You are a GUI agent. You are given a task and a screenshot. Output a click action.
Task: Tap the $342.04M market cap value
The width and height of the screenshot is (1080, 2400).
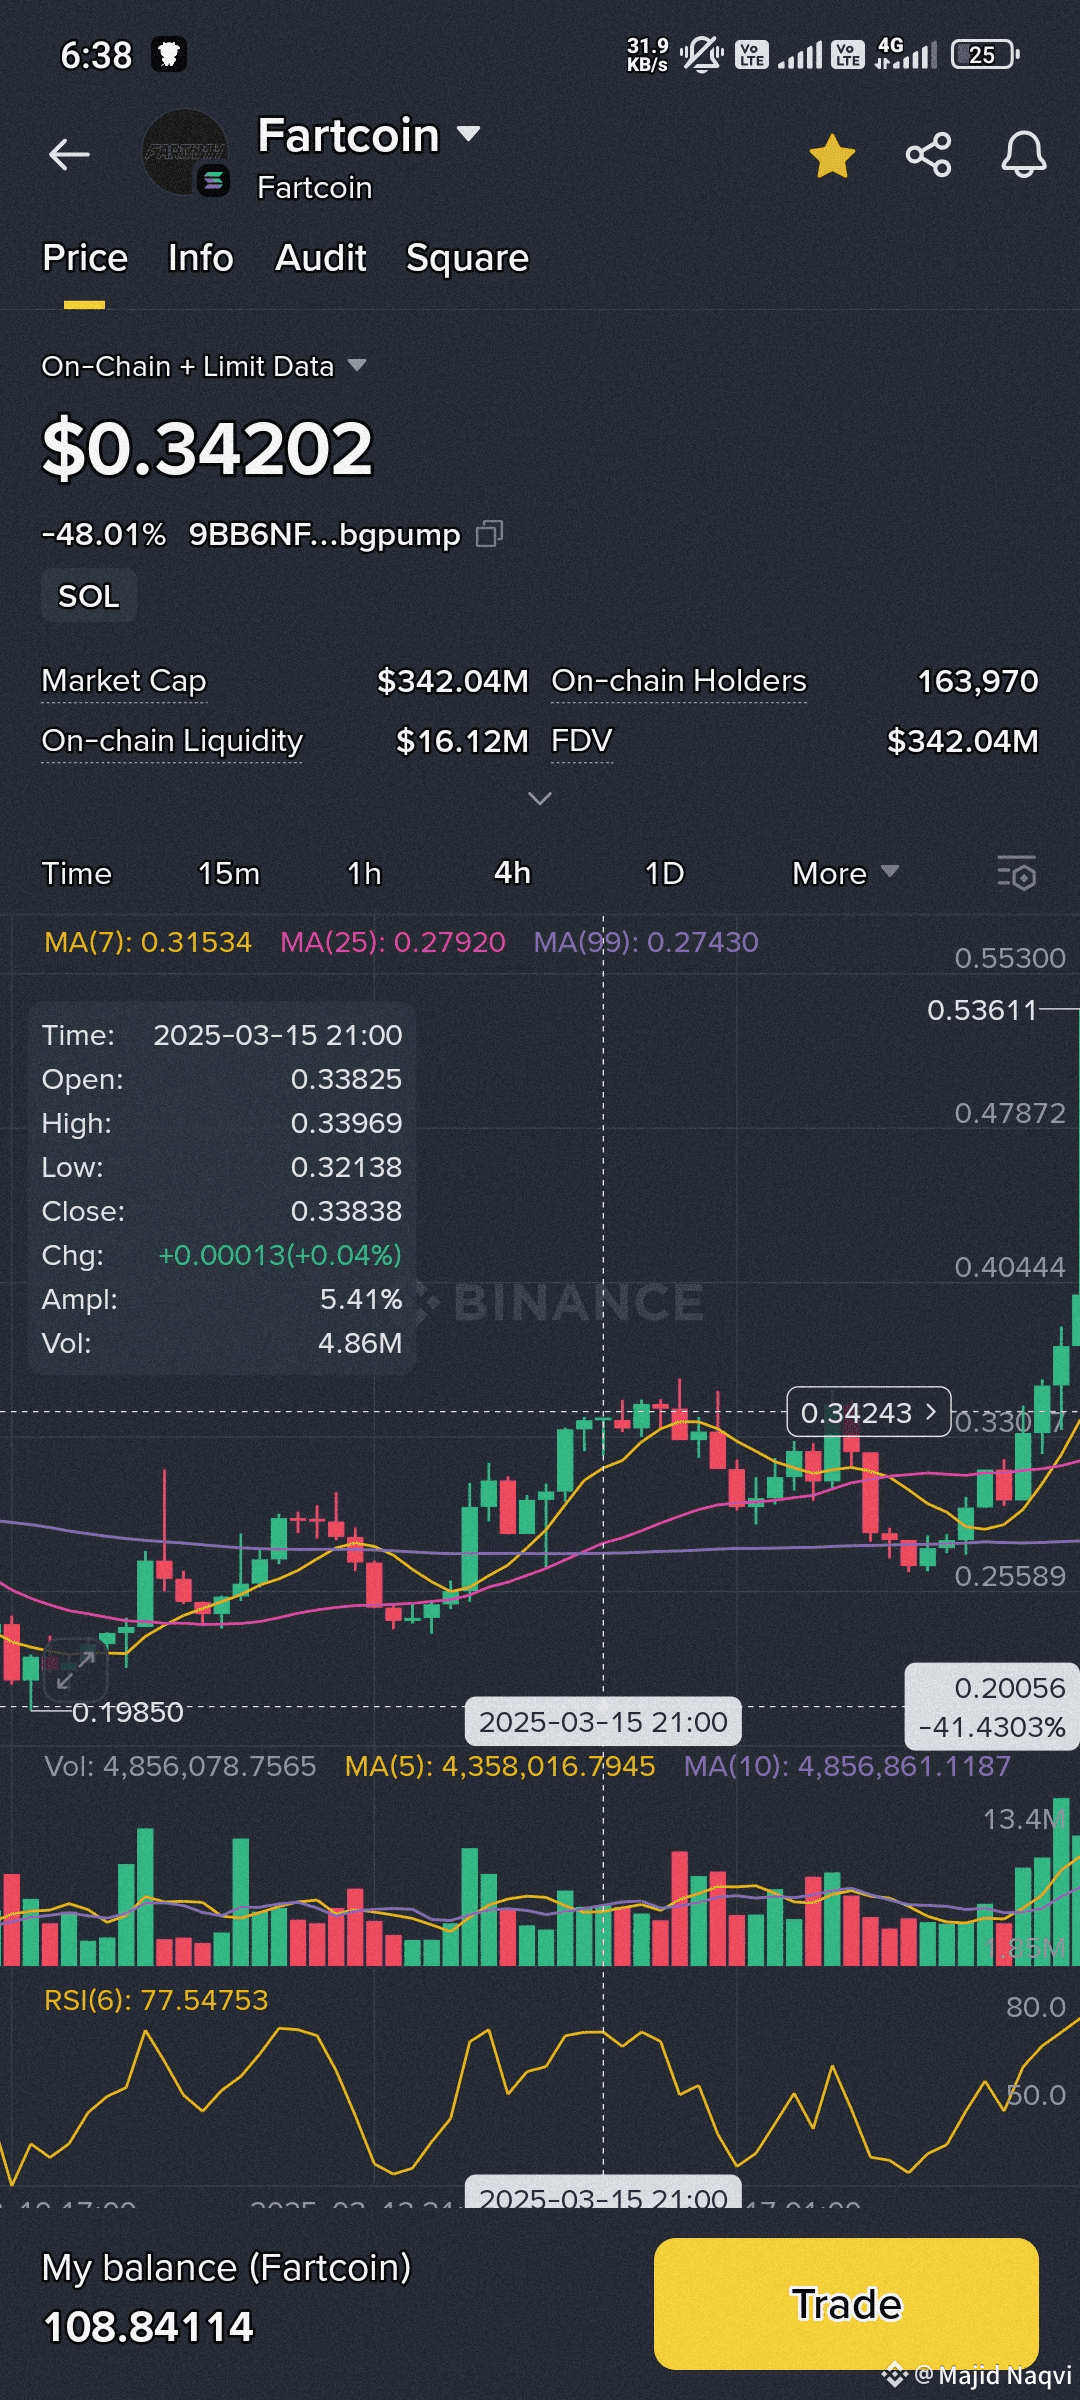coord(452,682)
